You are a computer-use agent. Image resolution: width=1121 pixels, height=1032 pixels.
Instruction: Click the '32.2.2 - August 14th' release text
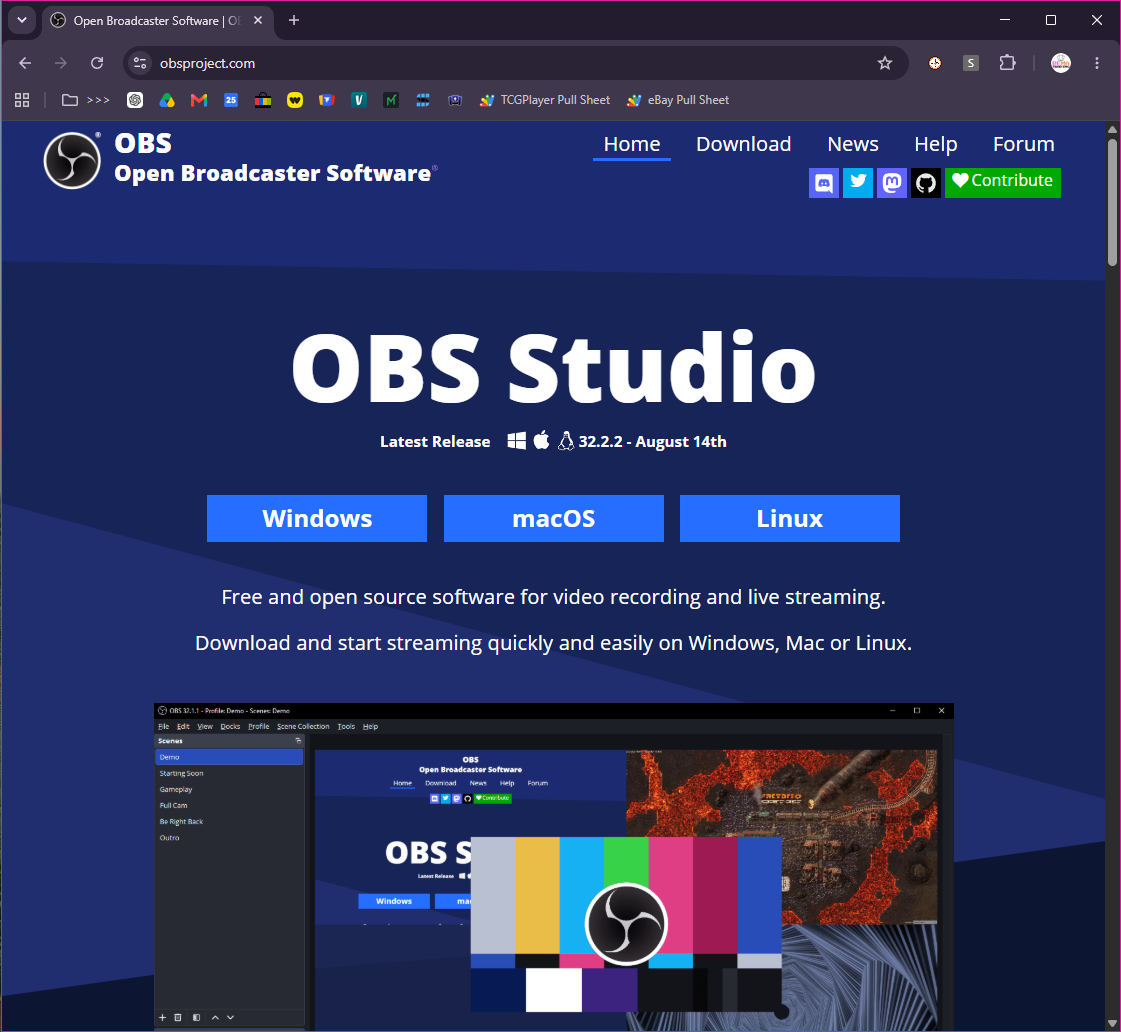pos(652,442)
